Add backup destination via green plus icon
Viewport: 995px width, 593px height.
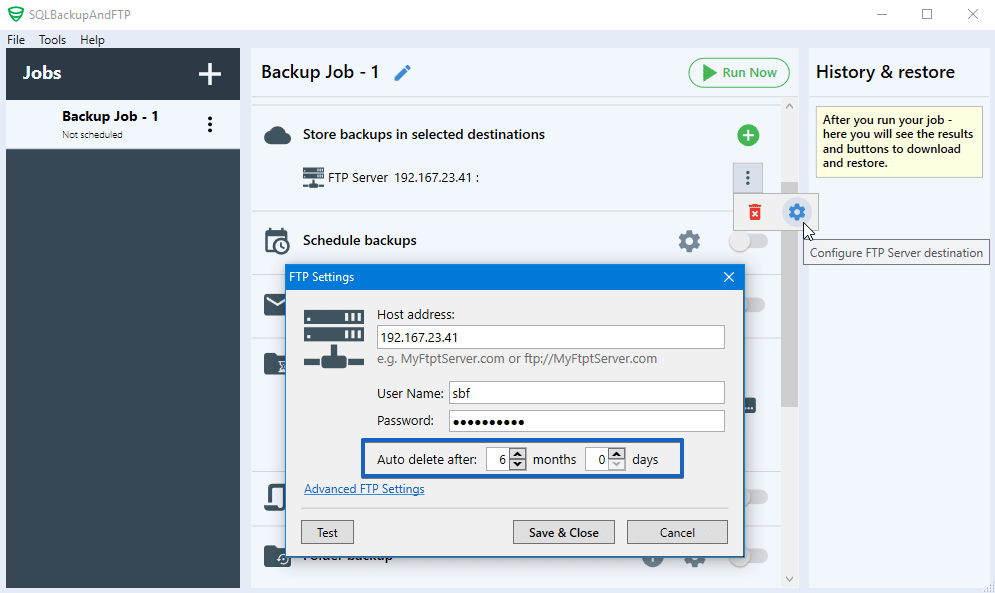[747, 135]
